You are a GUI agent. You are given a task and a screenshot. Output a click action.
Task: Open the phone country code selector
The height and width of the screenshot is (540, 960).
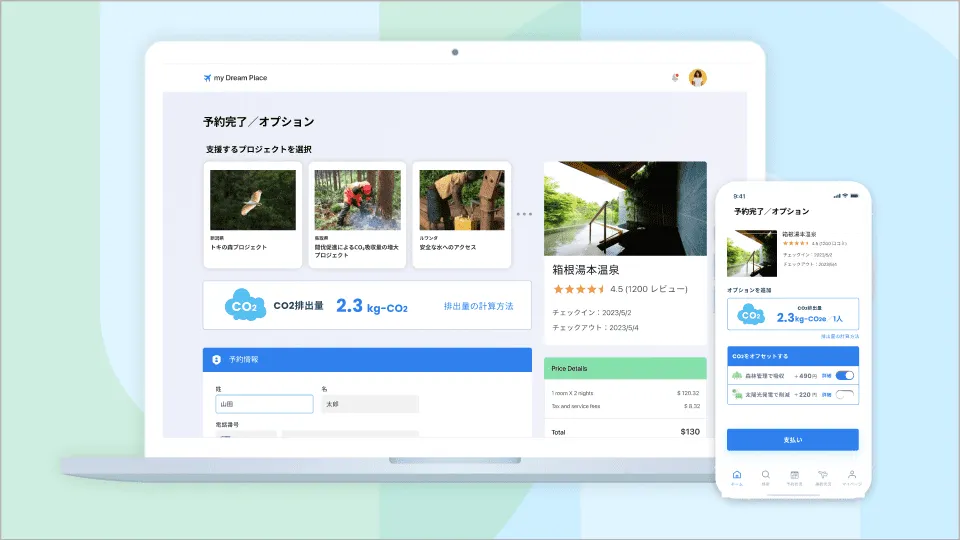[x=245, y=435]
